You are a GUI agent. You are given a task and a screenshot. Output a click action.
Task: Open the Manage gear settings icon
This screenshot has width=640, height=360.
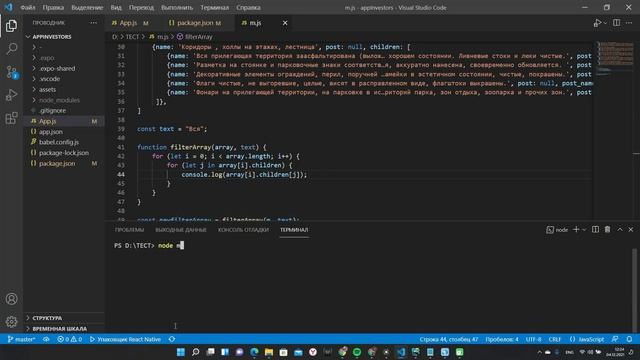pyautogui.click(x=11, y=322)
